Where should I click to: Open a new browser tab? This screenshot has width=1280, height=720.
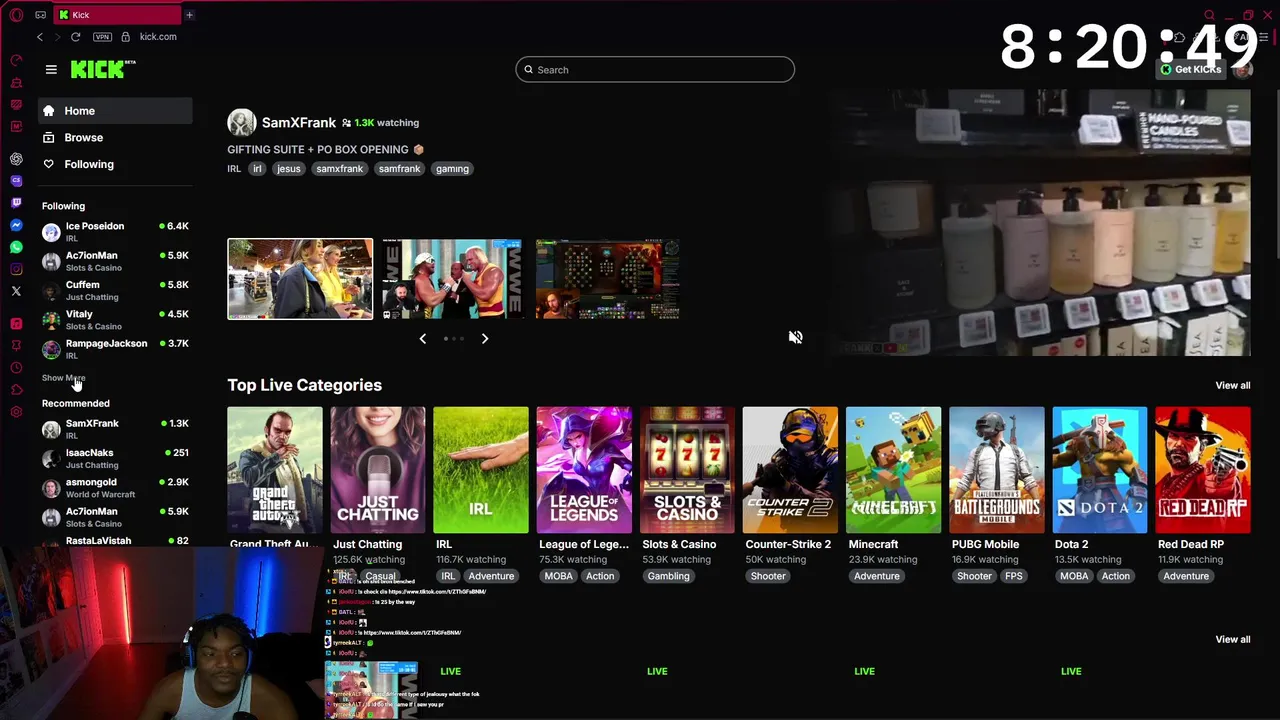189,15
